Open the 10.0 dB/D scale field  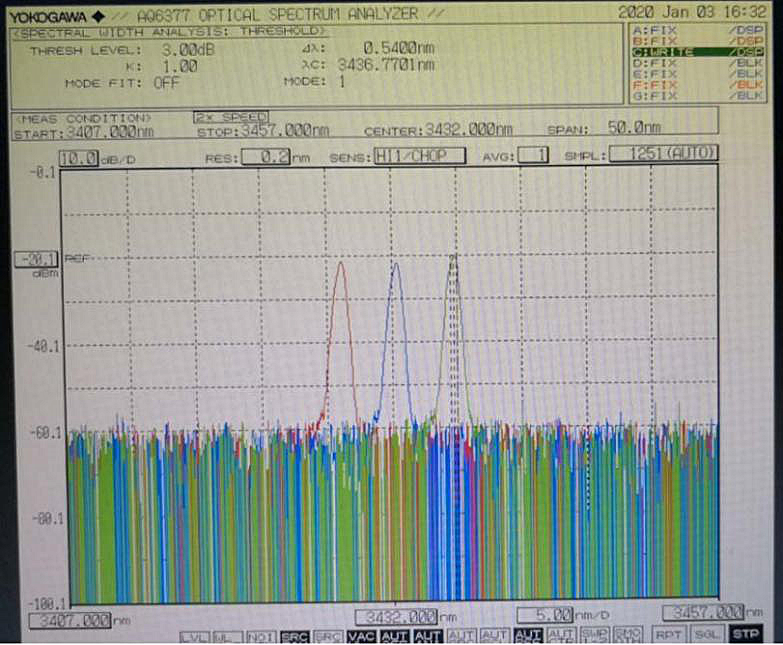[78, 158]
